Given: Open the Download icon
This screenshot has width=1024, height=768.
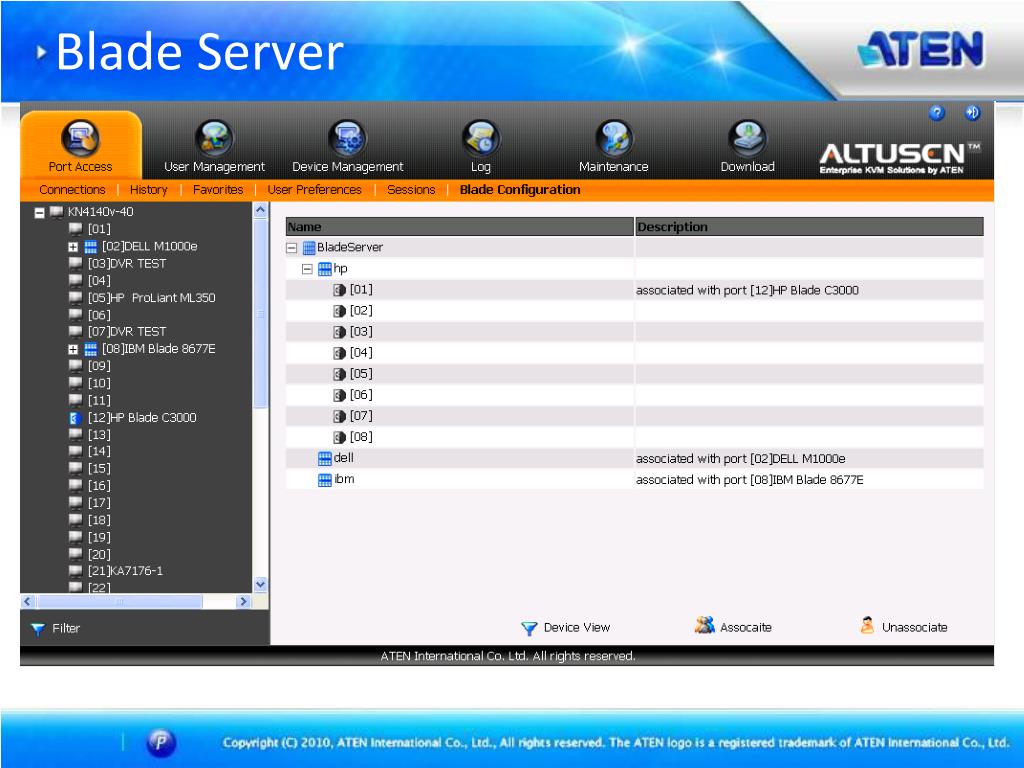Looking at the screenshot, I should 747,138.
